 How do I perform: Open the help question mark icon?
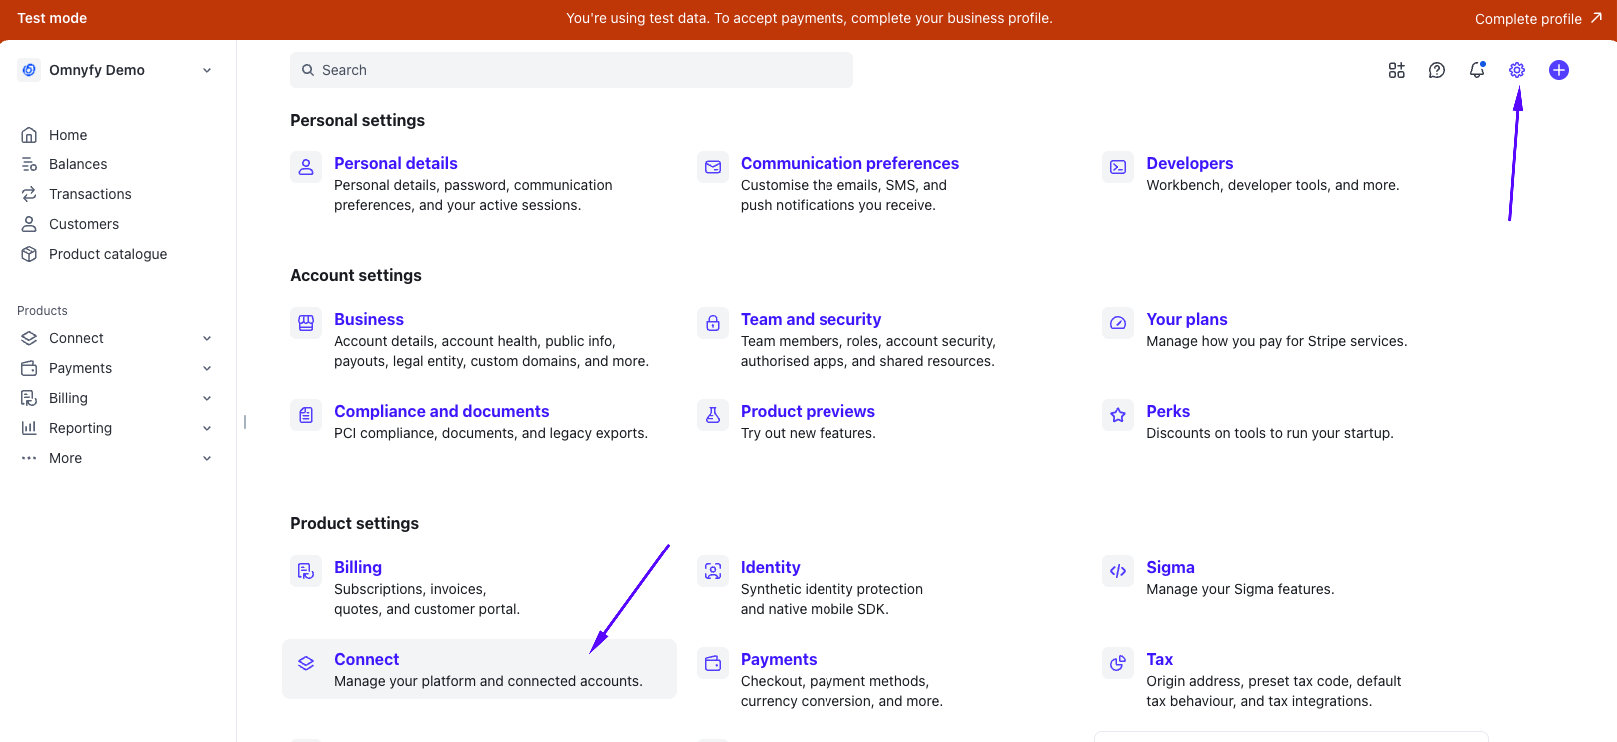coord(1437,70)
